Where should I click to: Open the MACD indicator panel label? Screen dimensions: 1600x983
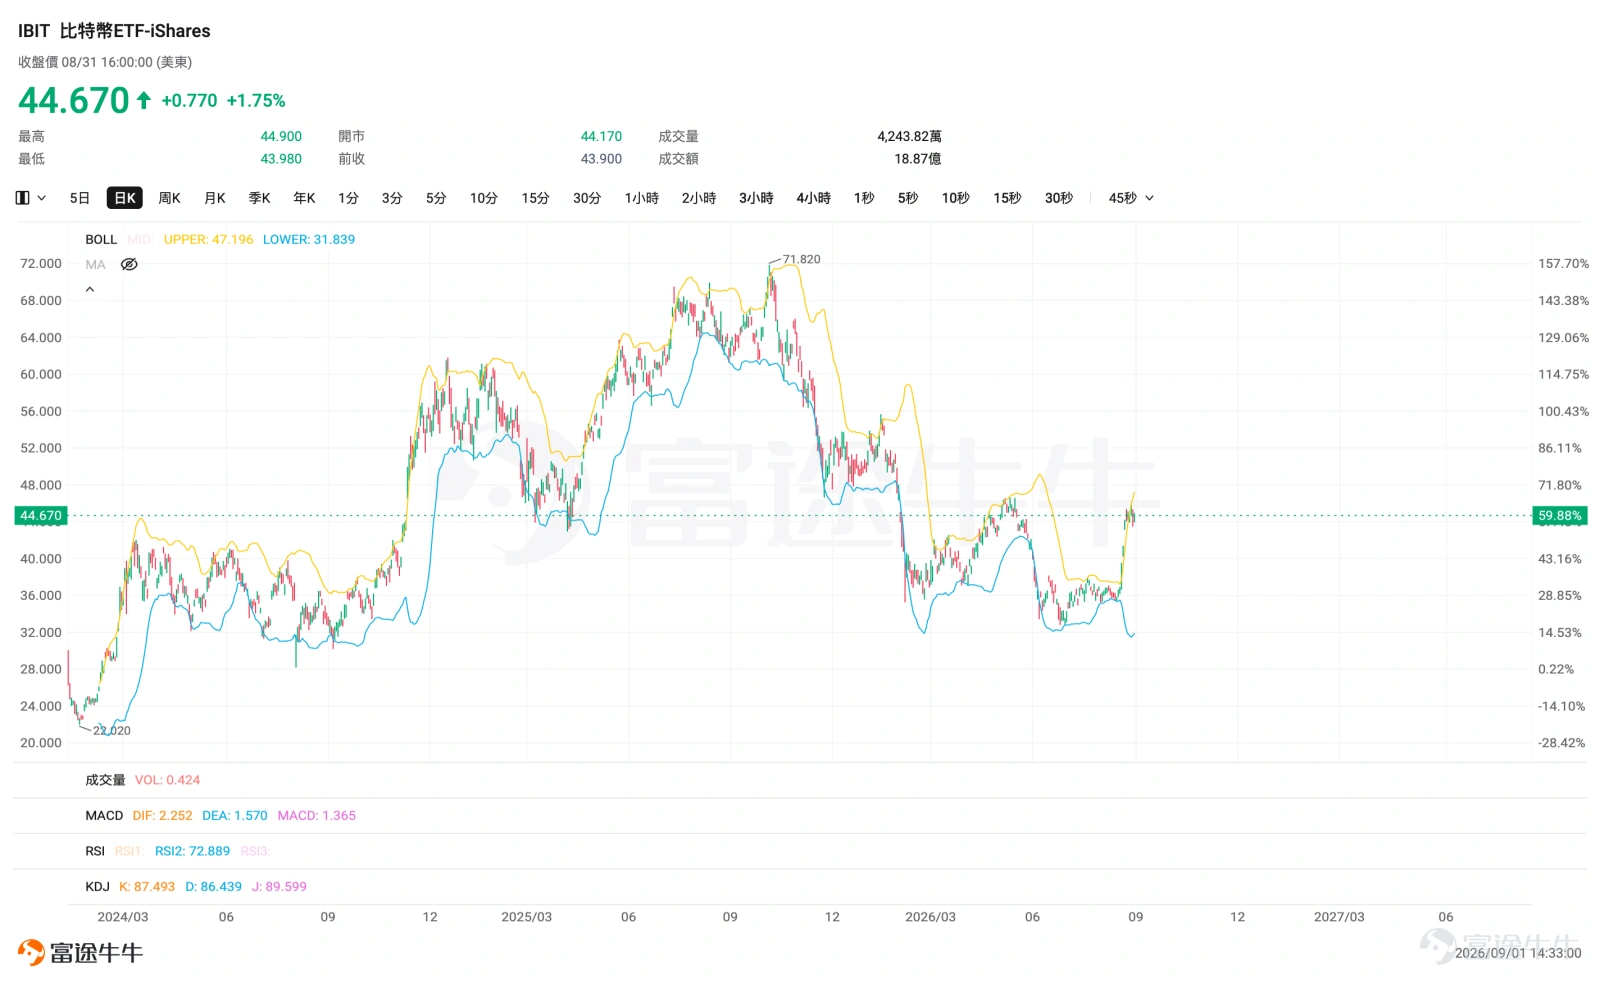[104, 816]
